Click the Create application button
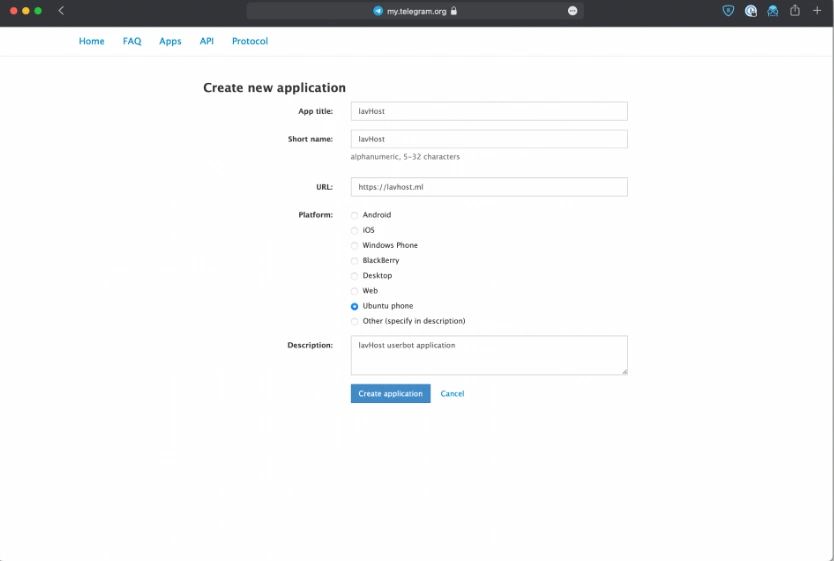This screenshot has width=834, height=561. (390, 393)
